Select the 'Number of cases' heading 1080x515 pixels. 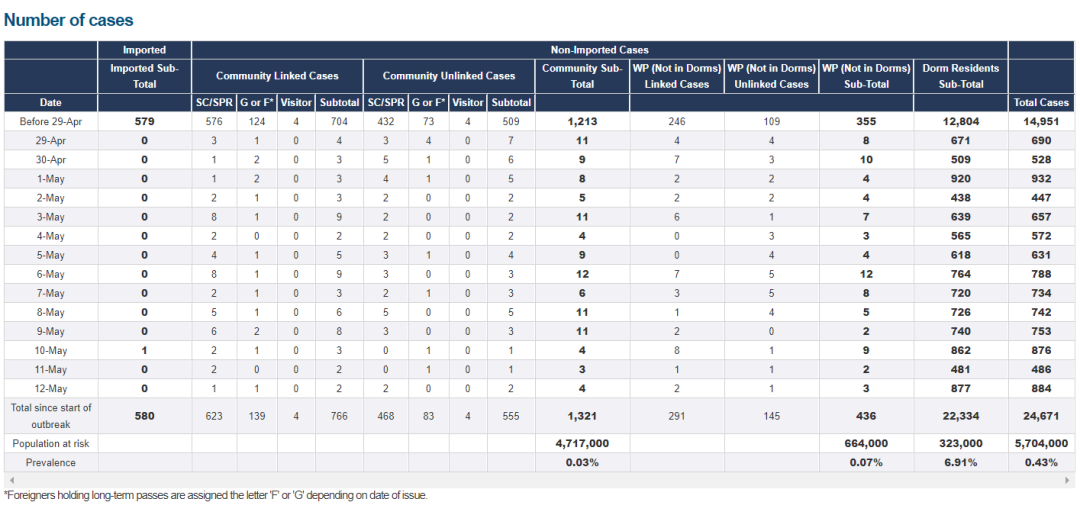pos(69,20)
